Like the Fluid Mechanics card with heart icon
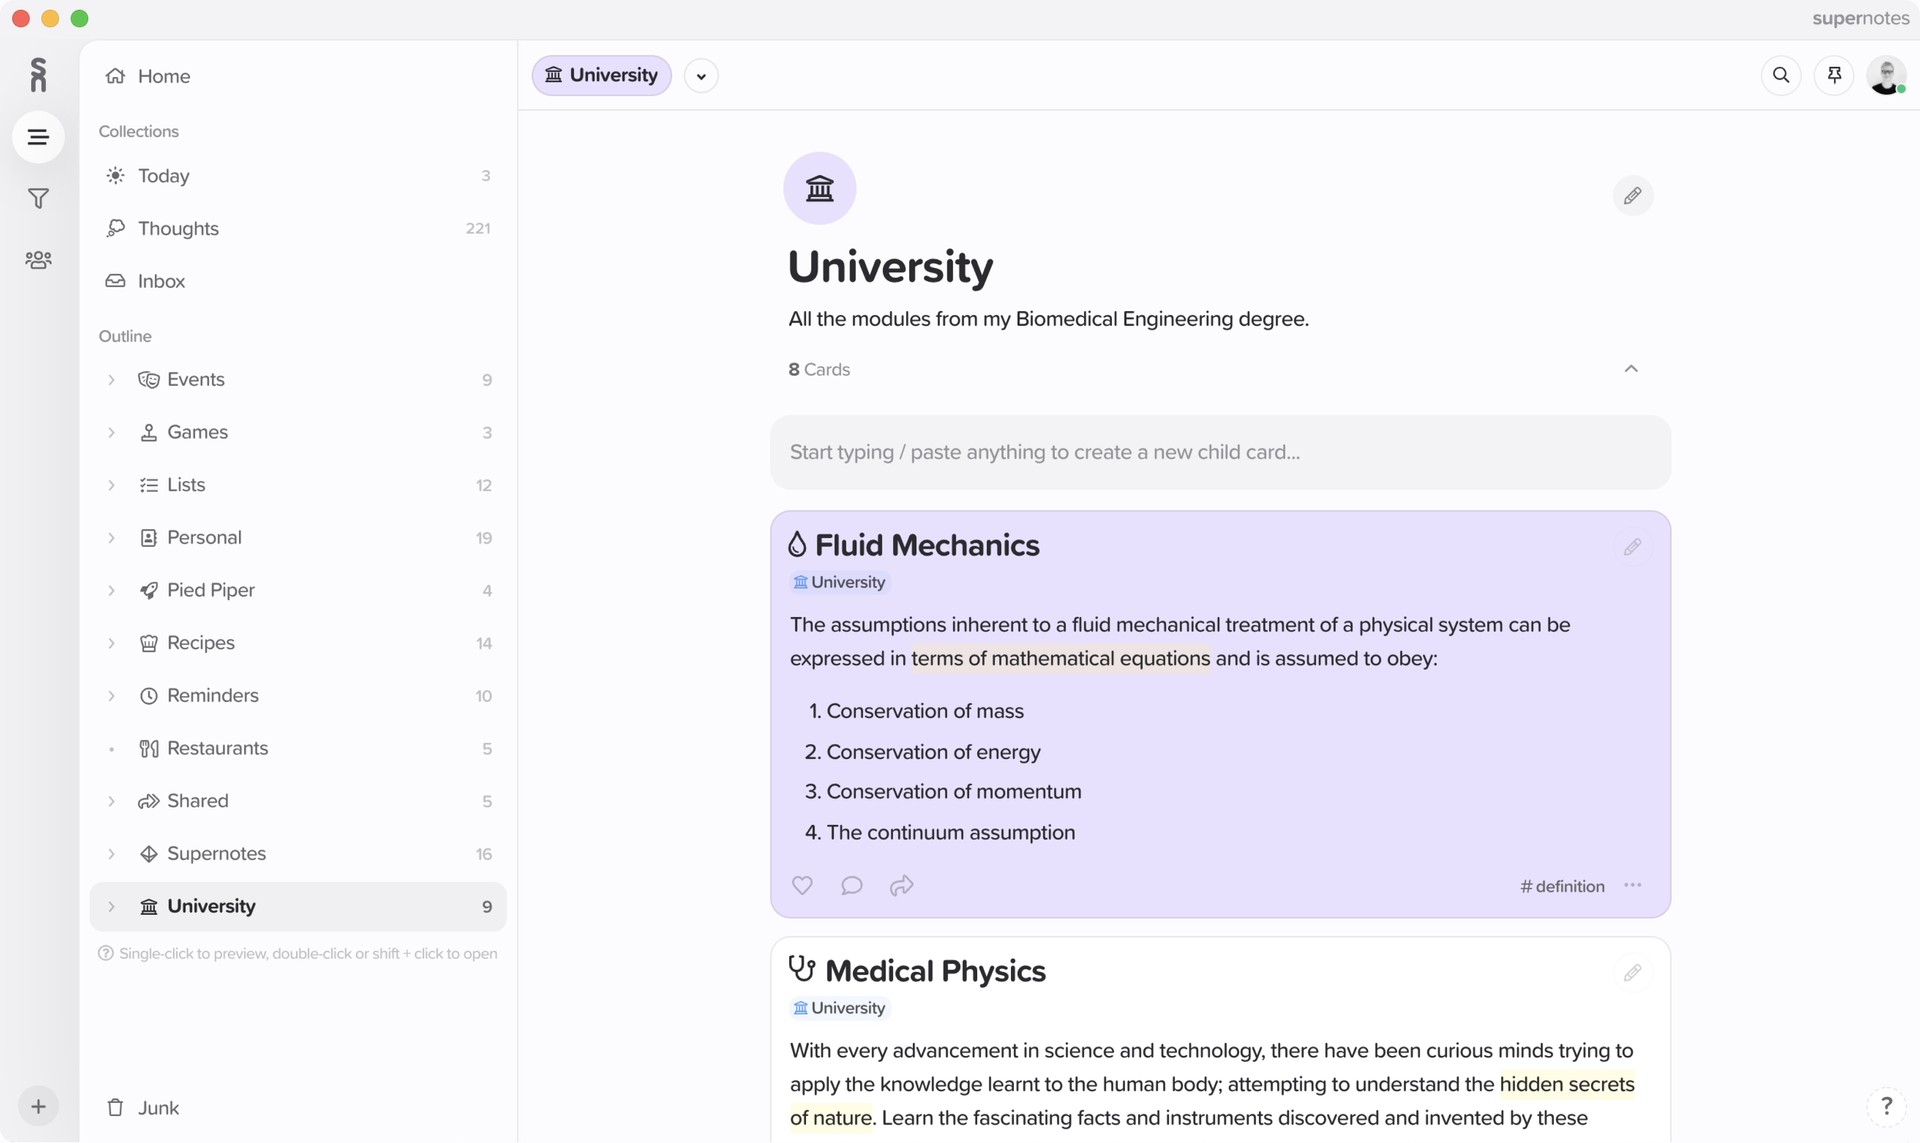Screen dimensions: 1920x1143 (x=802, y=885)
